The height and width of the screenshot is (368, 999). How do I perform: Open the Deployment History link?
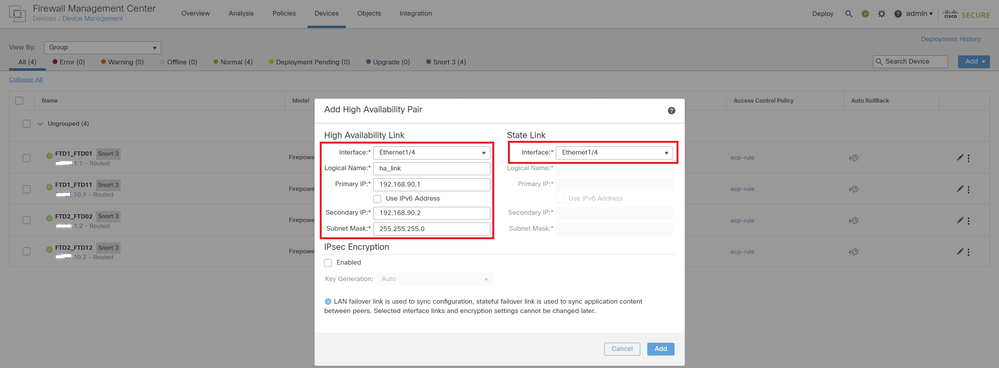(x=951, y=39)
